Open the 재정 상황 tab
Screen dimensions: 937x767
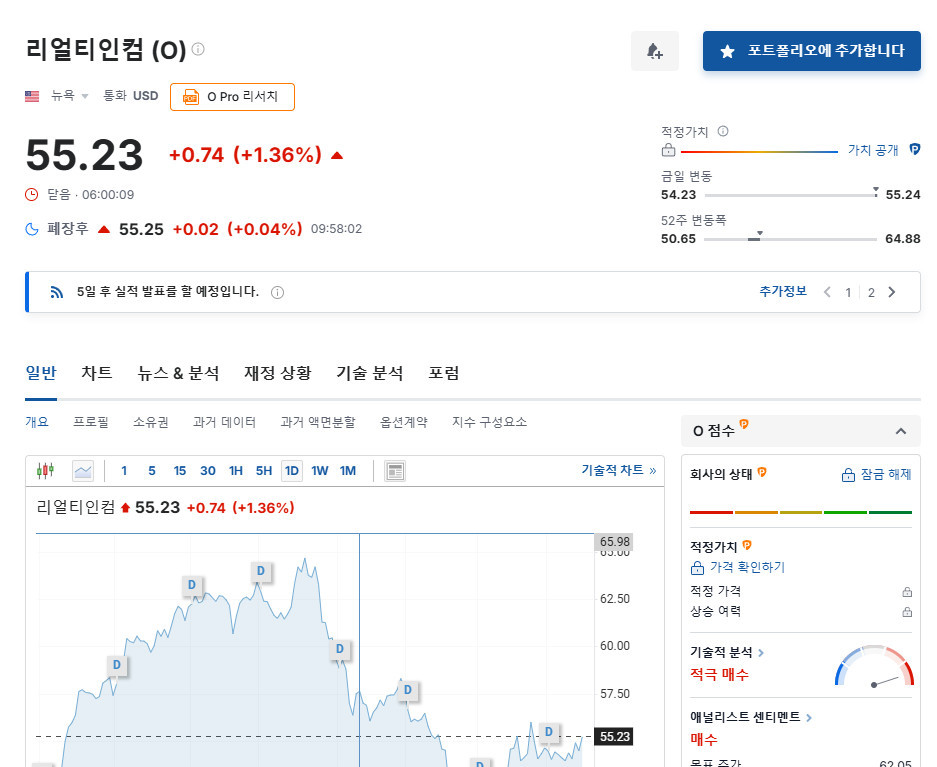277,373
